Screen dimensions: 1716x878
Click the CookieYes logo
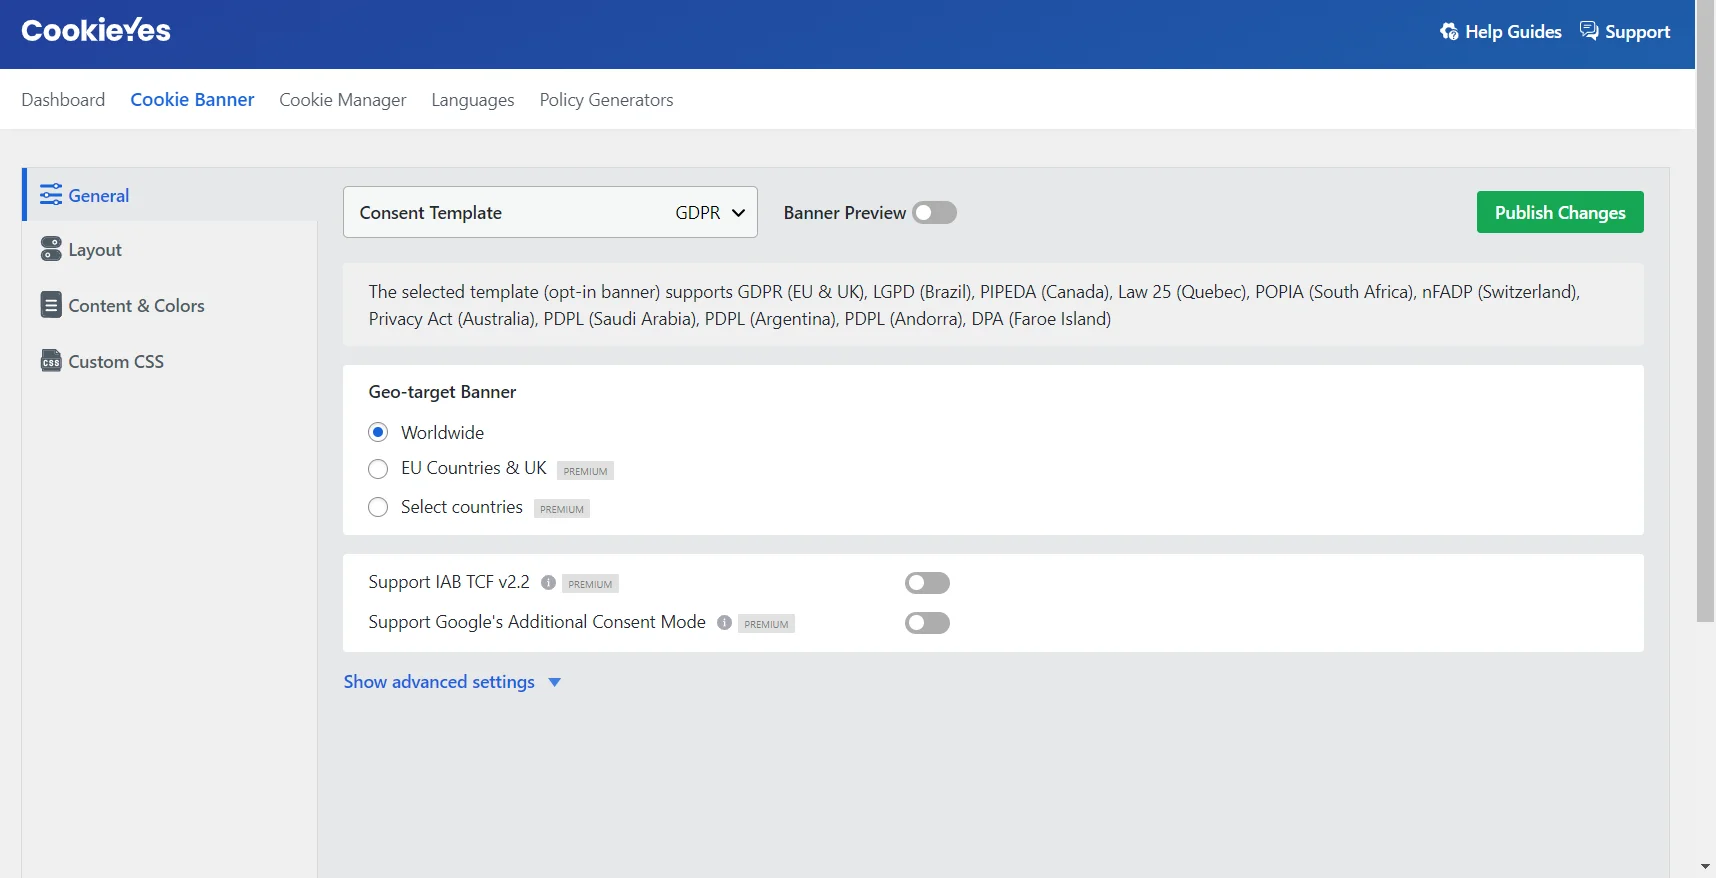coord(96,31)
